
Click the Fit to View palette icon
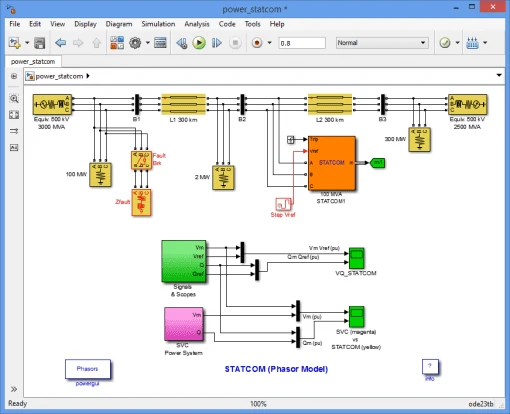[14, 115]
